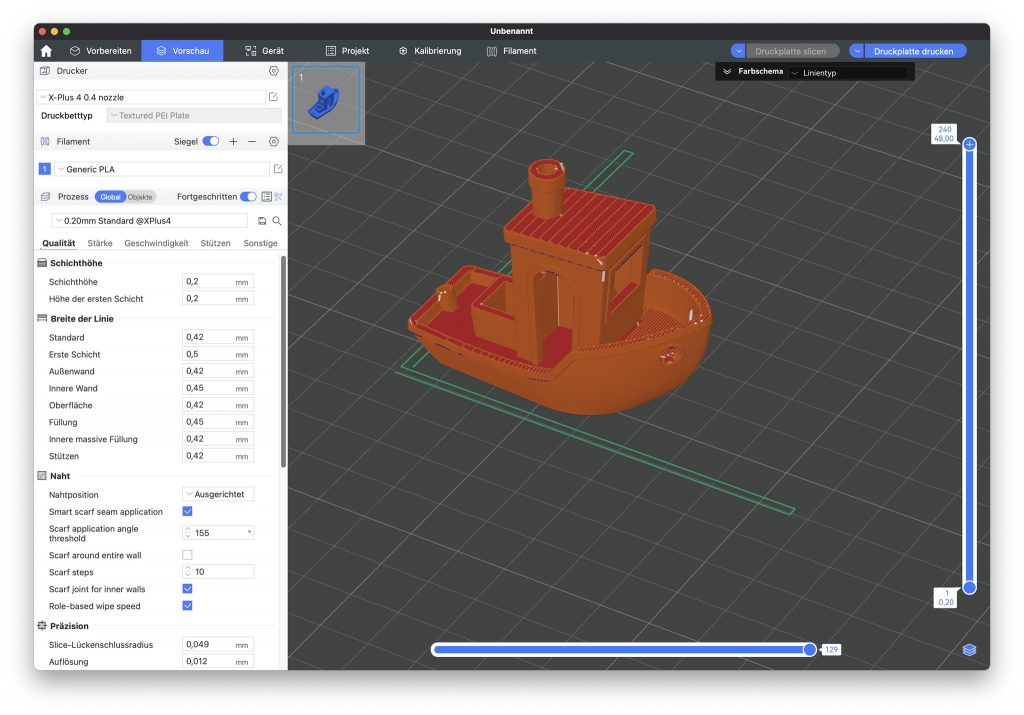Image resolution: width=1024 pixels, height=715 pixels.
Task: Click layers icon at bottom right of viewport
Action: click(968, 650)
